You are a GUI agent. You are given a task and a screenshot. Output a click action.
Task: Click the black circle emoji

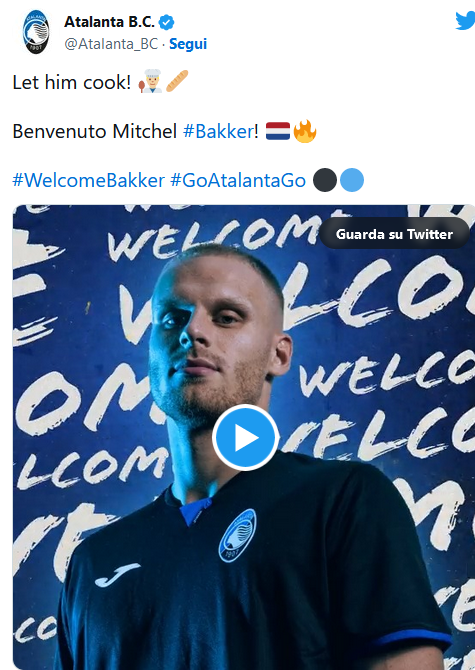pyautogui.click(x=325, y=180)
